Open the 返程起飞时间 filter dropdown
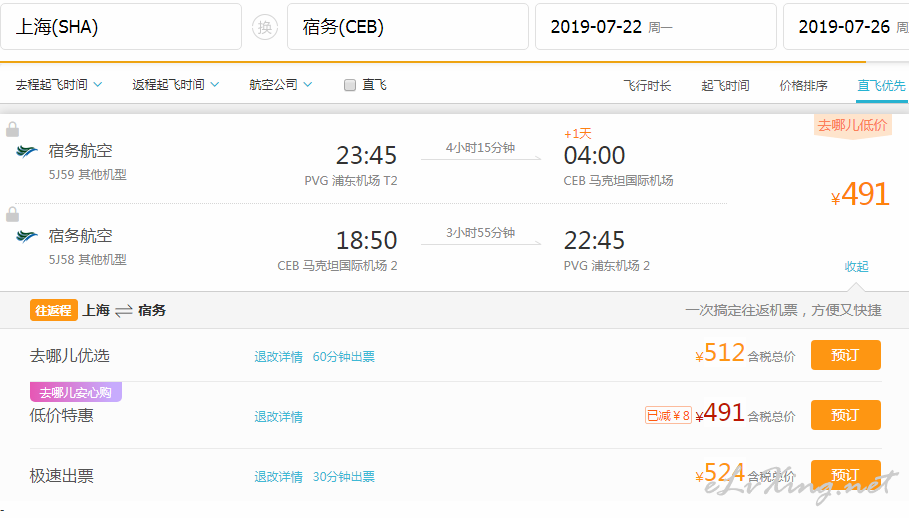This screenshot has width=909, height=518. [176, 85]
